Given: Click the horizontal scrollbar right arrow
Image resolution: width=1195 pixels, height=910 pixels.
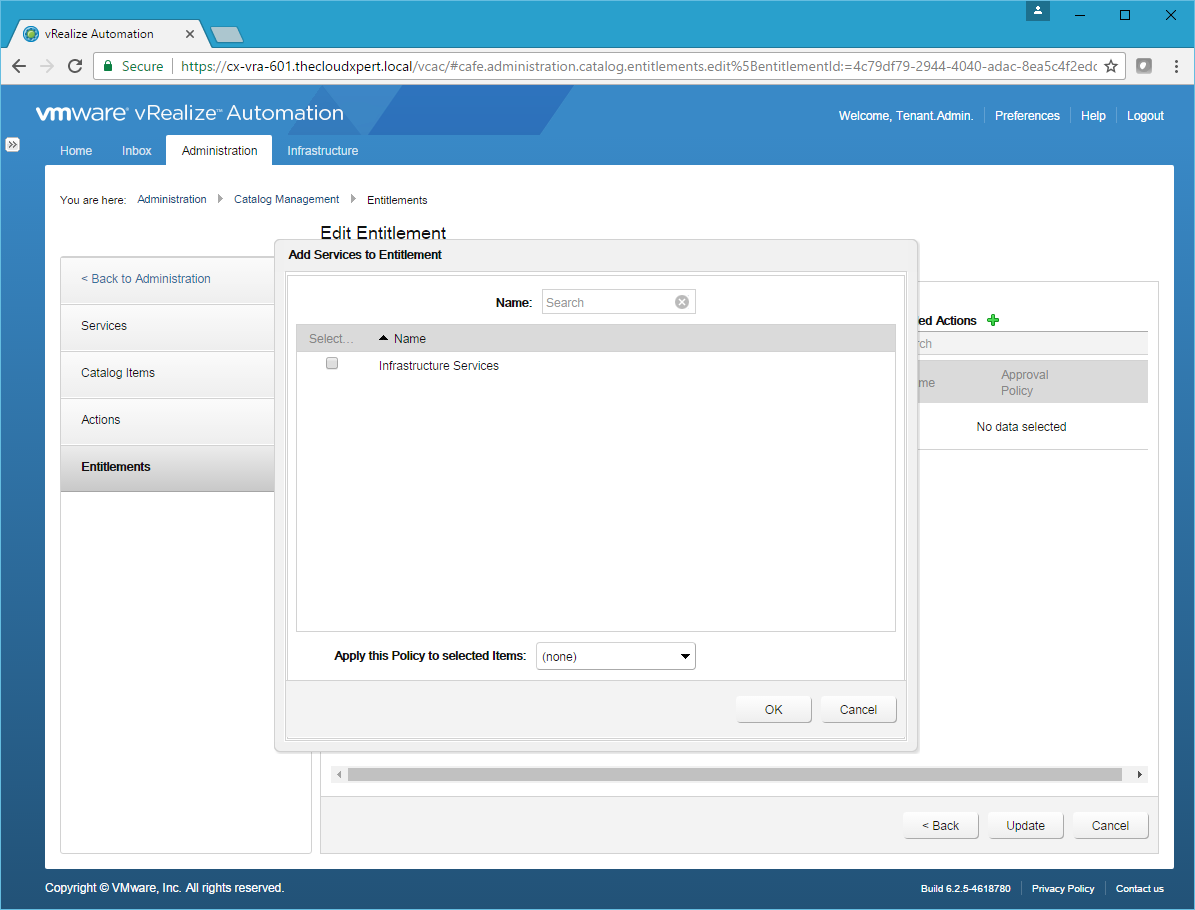Looking at the screenshot, I should point(1139,775).
